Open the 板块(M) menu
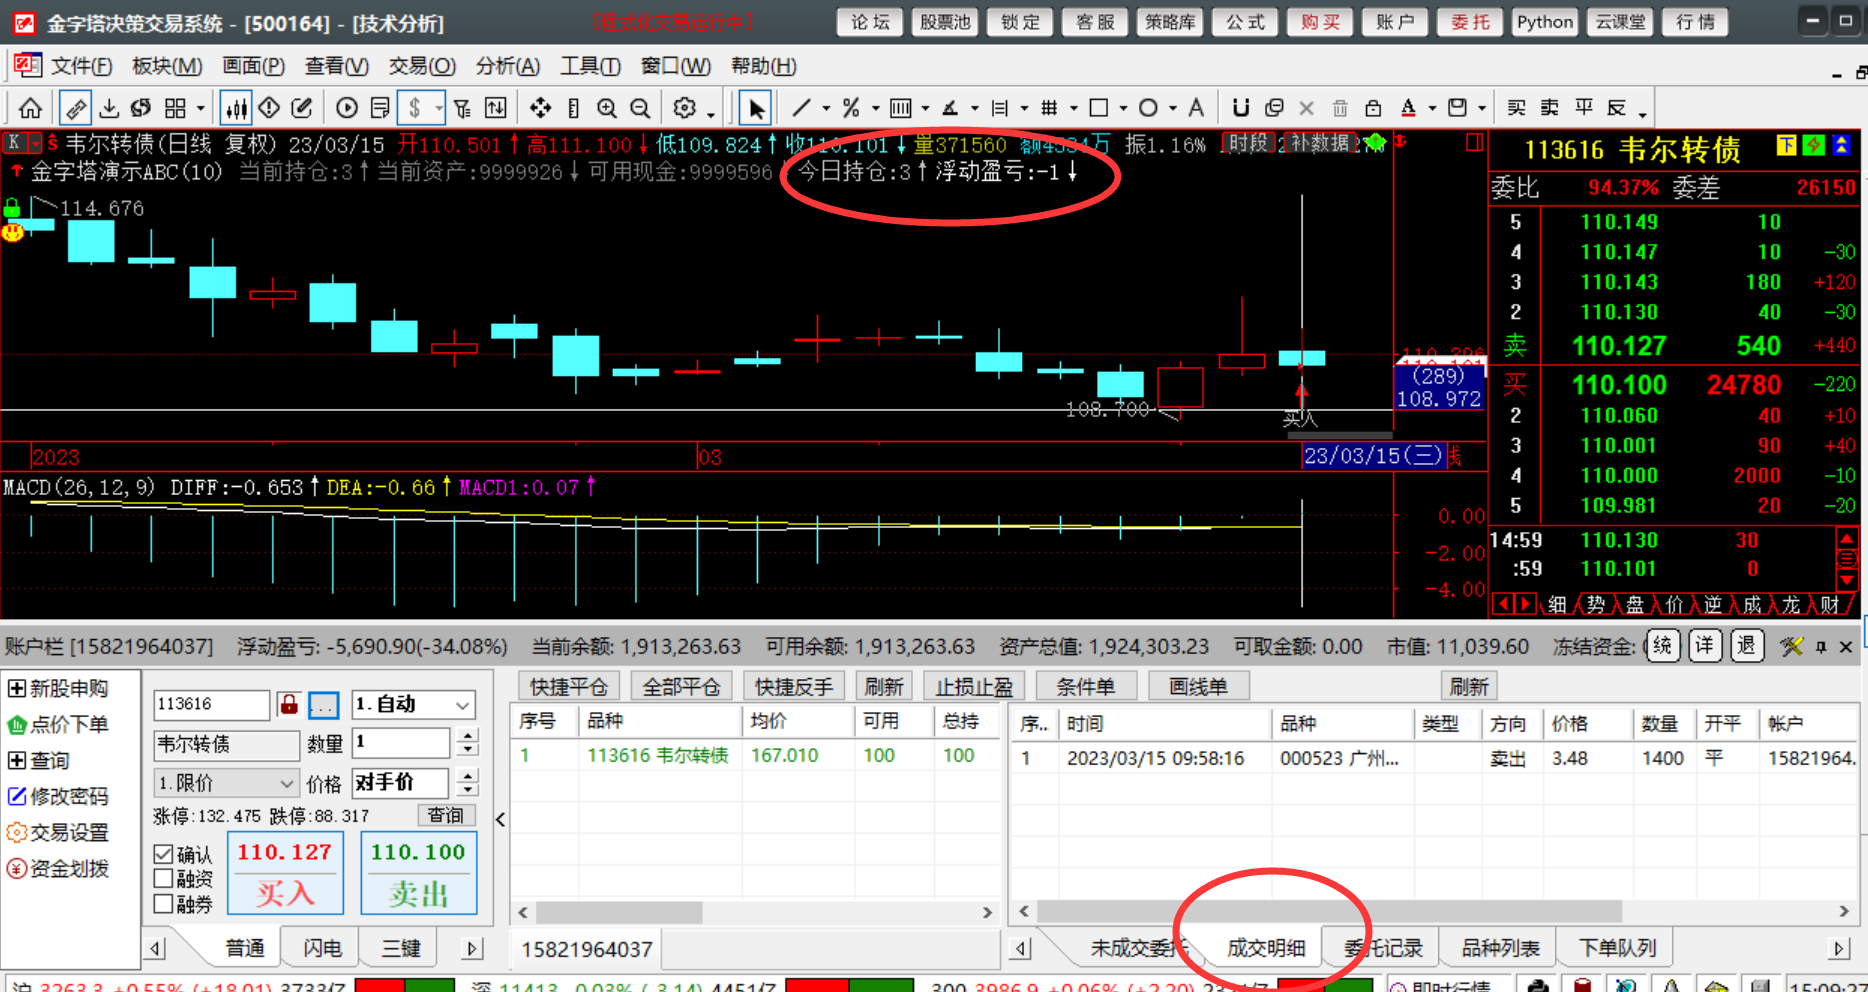This screenshot has width=1868, height=992. click(x=167, y=66)
